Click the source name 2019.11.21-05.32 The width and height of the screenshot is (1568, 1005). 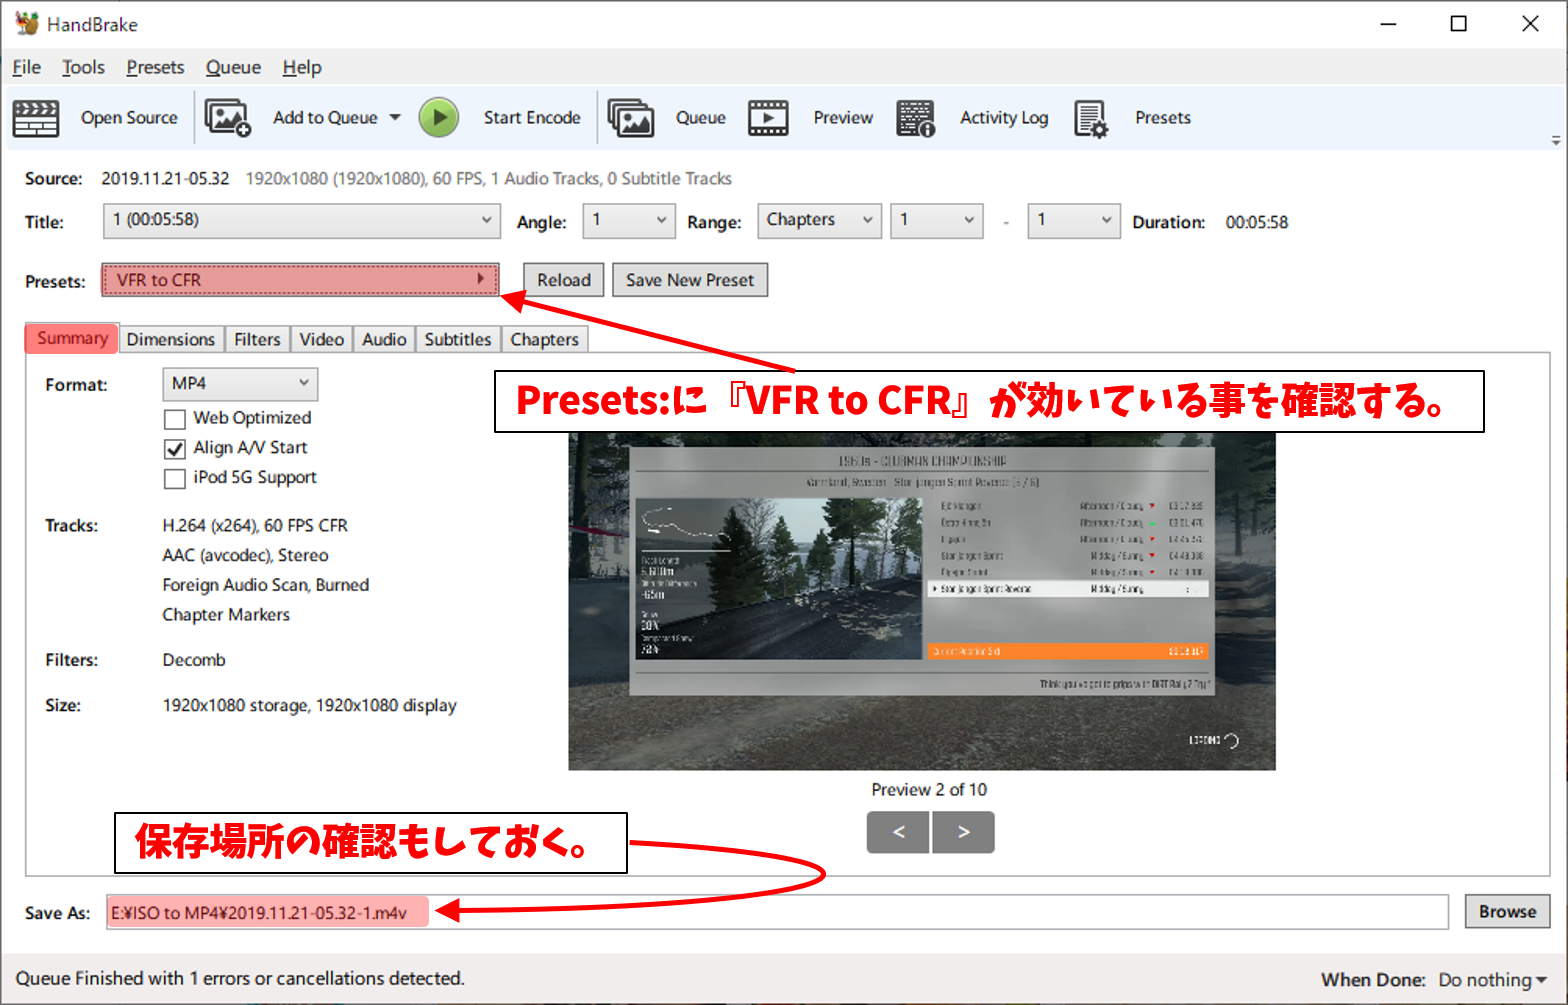165,179
